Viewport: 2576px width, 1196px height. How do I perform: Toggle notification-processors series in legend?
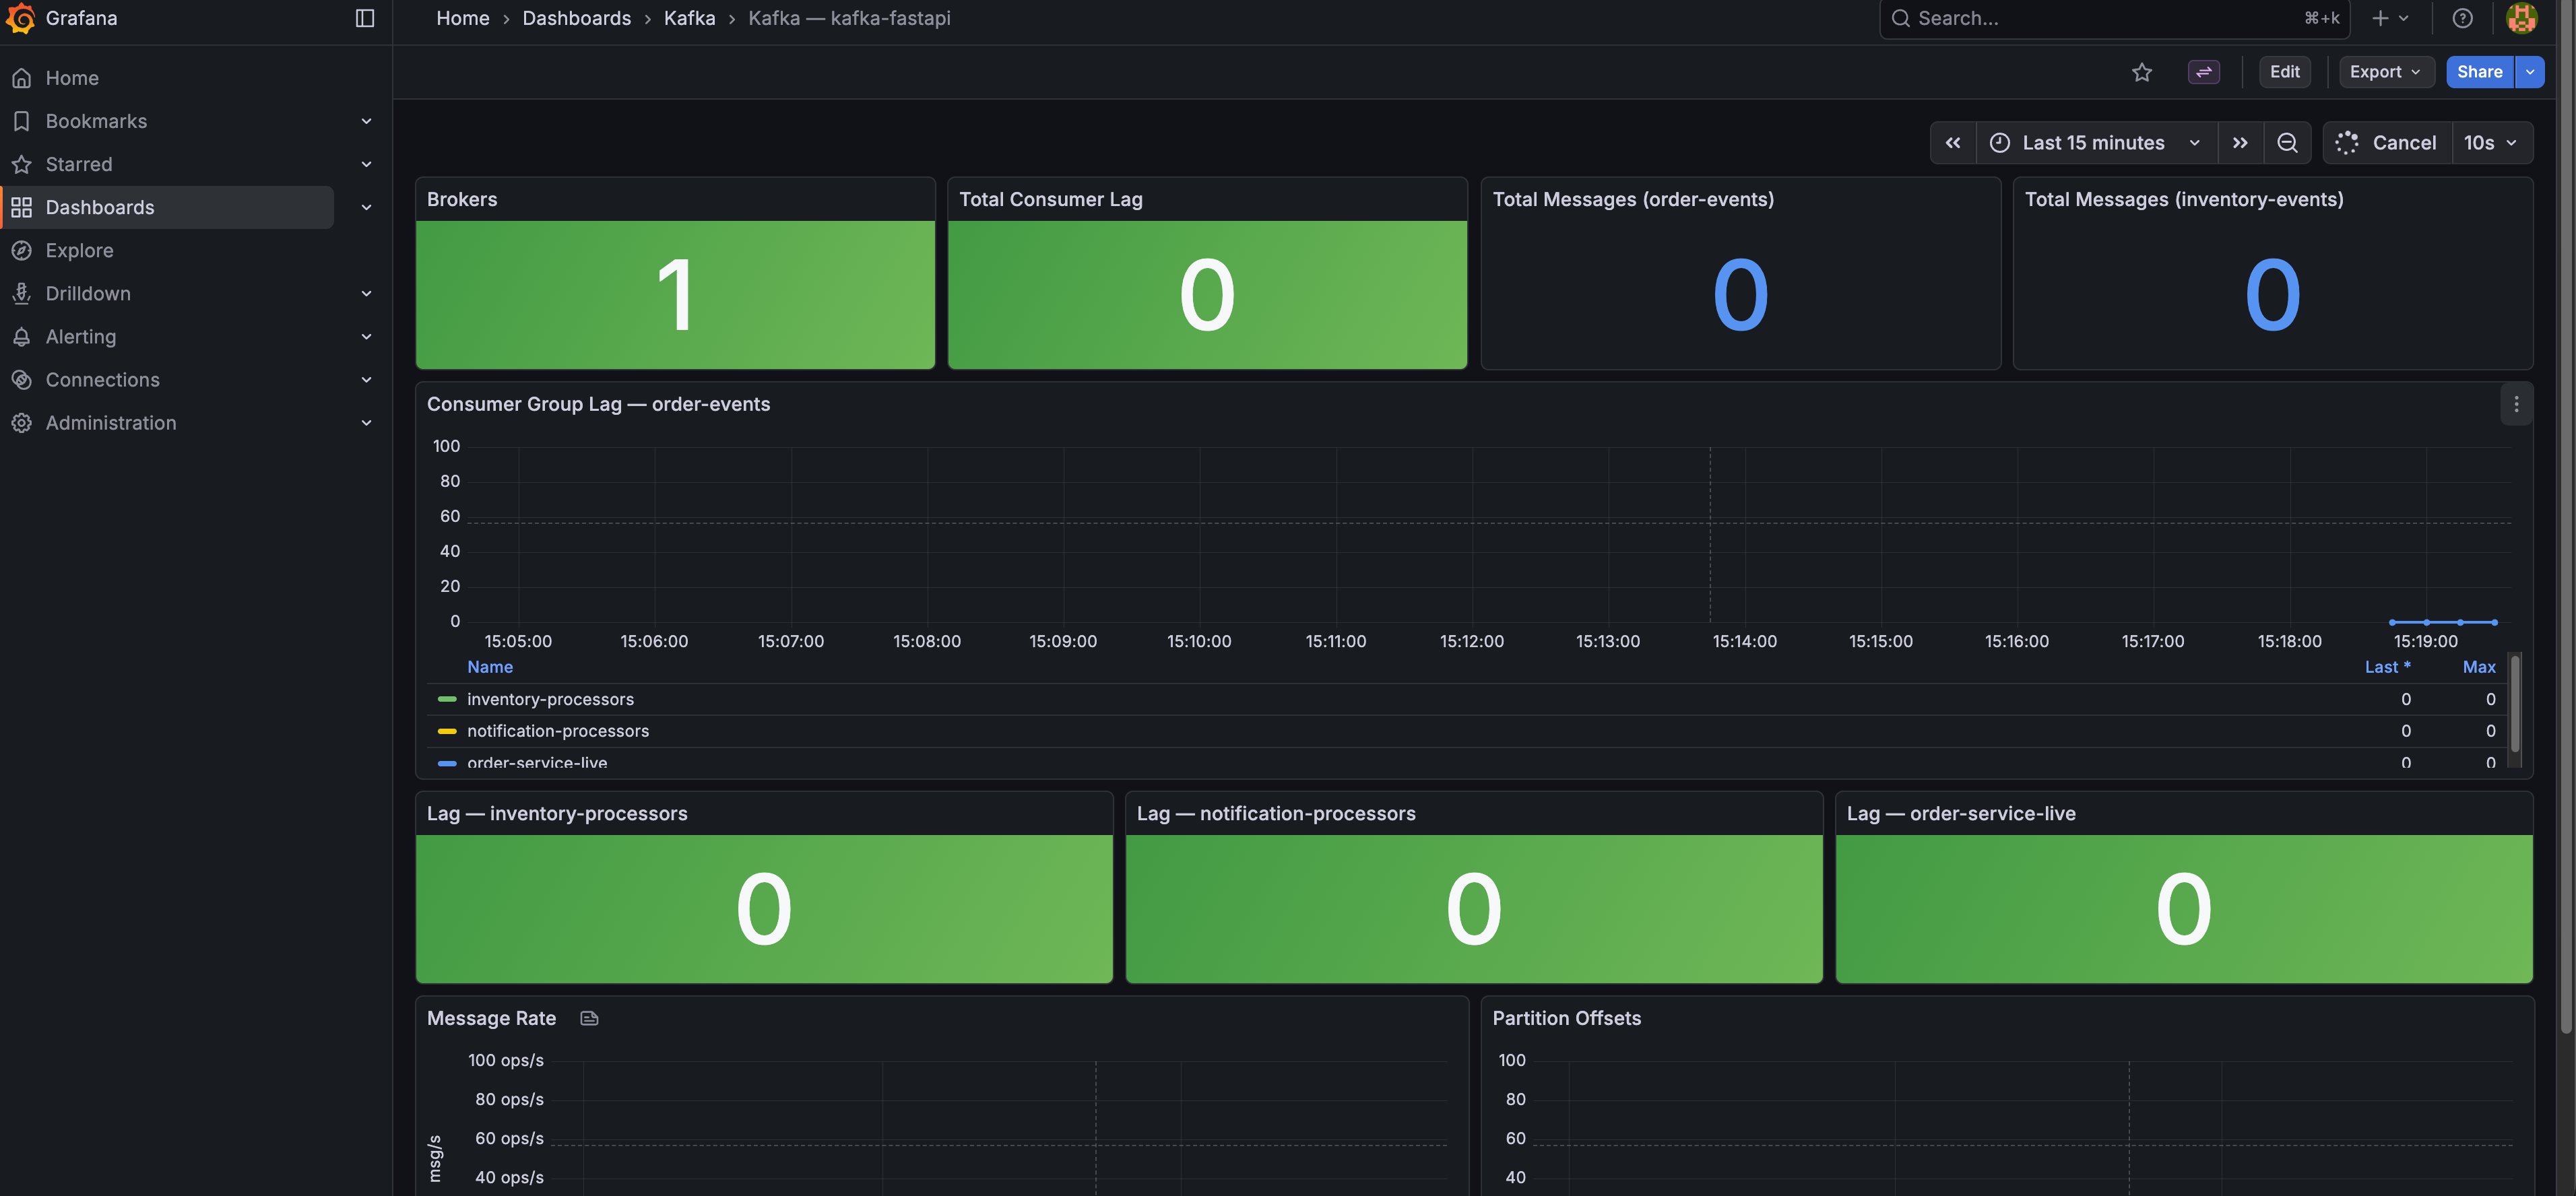[x=558, y=731]
